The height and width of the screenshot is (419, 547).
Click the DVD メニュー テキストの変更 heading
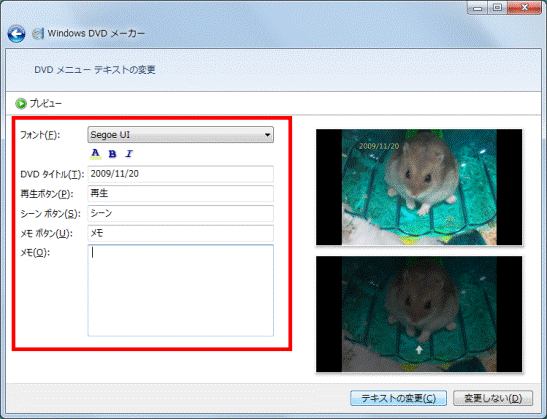click(95, 70)
